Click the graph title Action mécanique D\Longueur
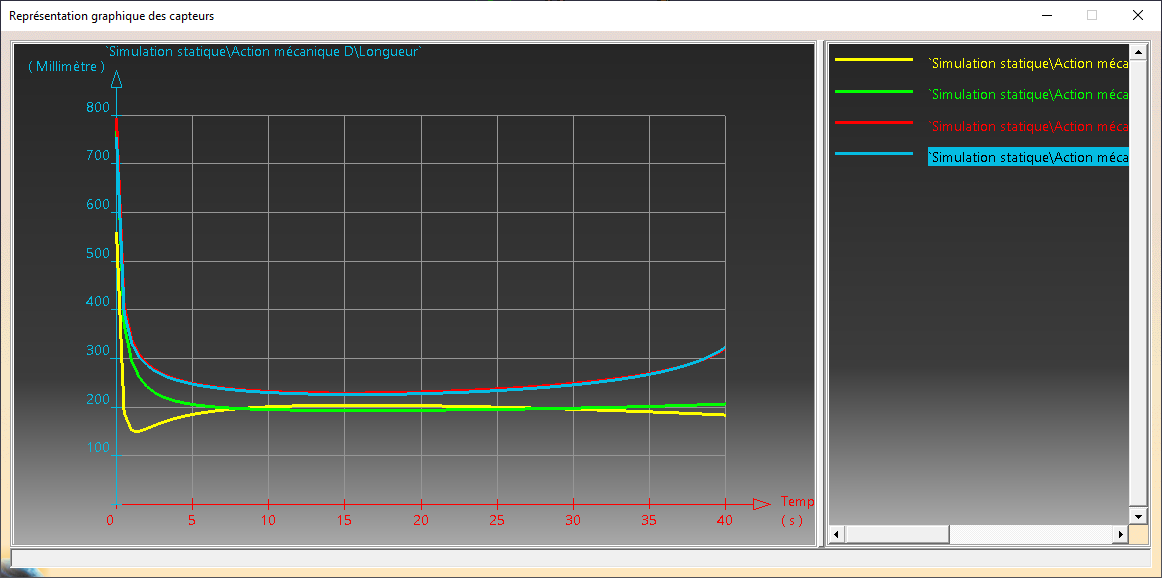Image resolution: width=1162 pixels, height=578 pixels. tap(264, 51)
